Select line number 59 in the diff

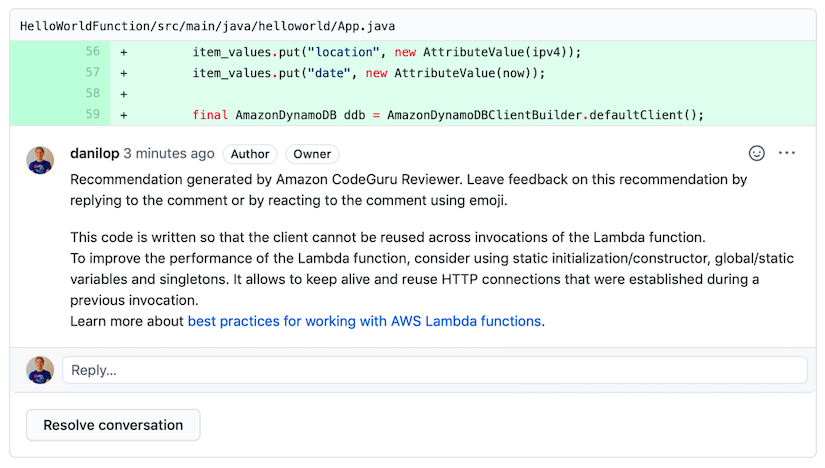coord(93,114)
